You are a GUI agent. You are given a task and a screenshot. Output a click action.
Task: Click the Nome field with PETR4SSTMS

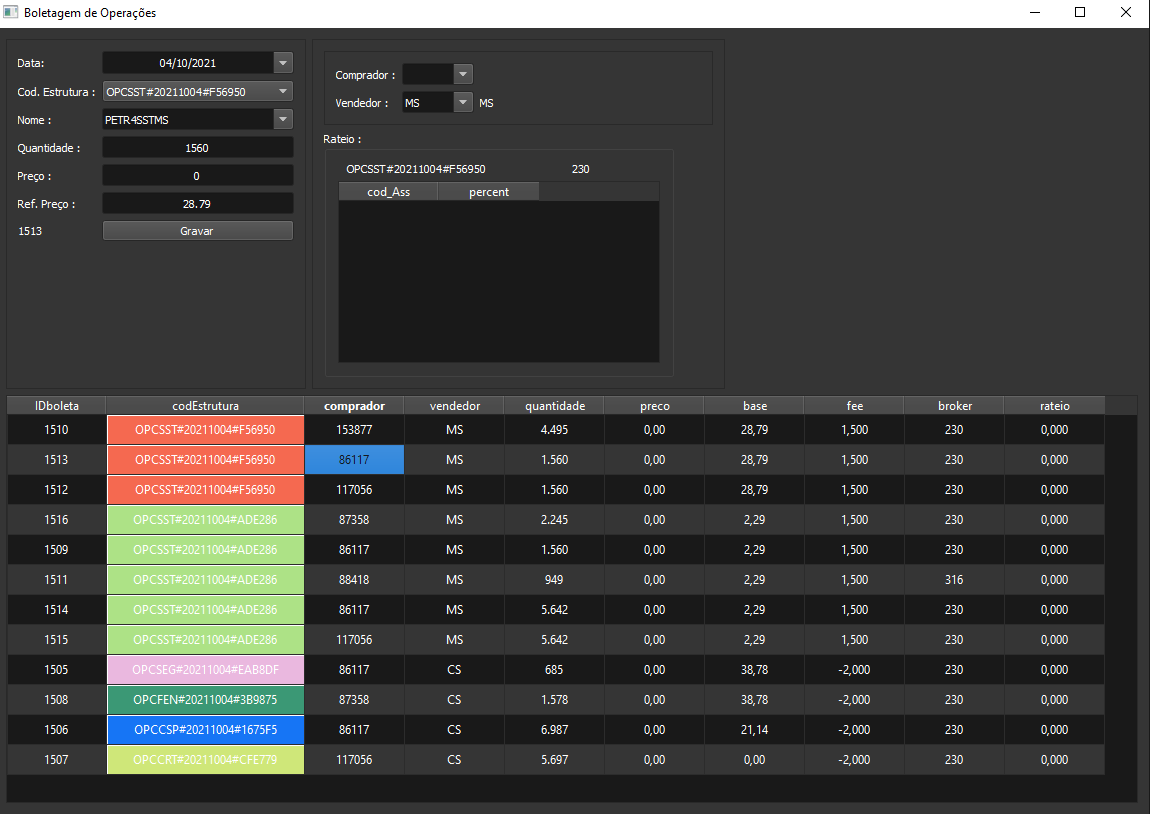click(188, 120)
